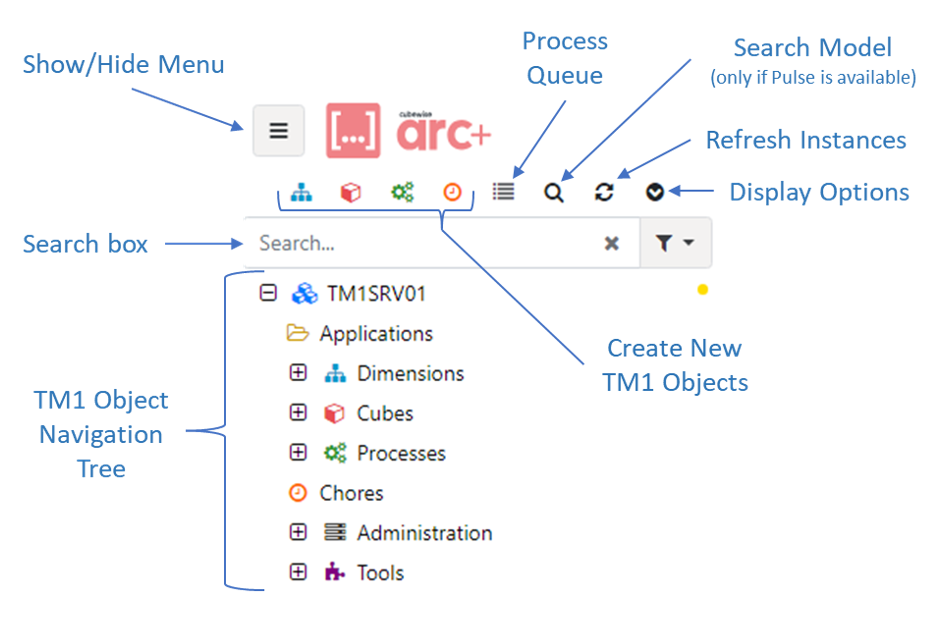Open Display Options chevron-circle icon
Screen dimensions: 934x624
[655, 192]
